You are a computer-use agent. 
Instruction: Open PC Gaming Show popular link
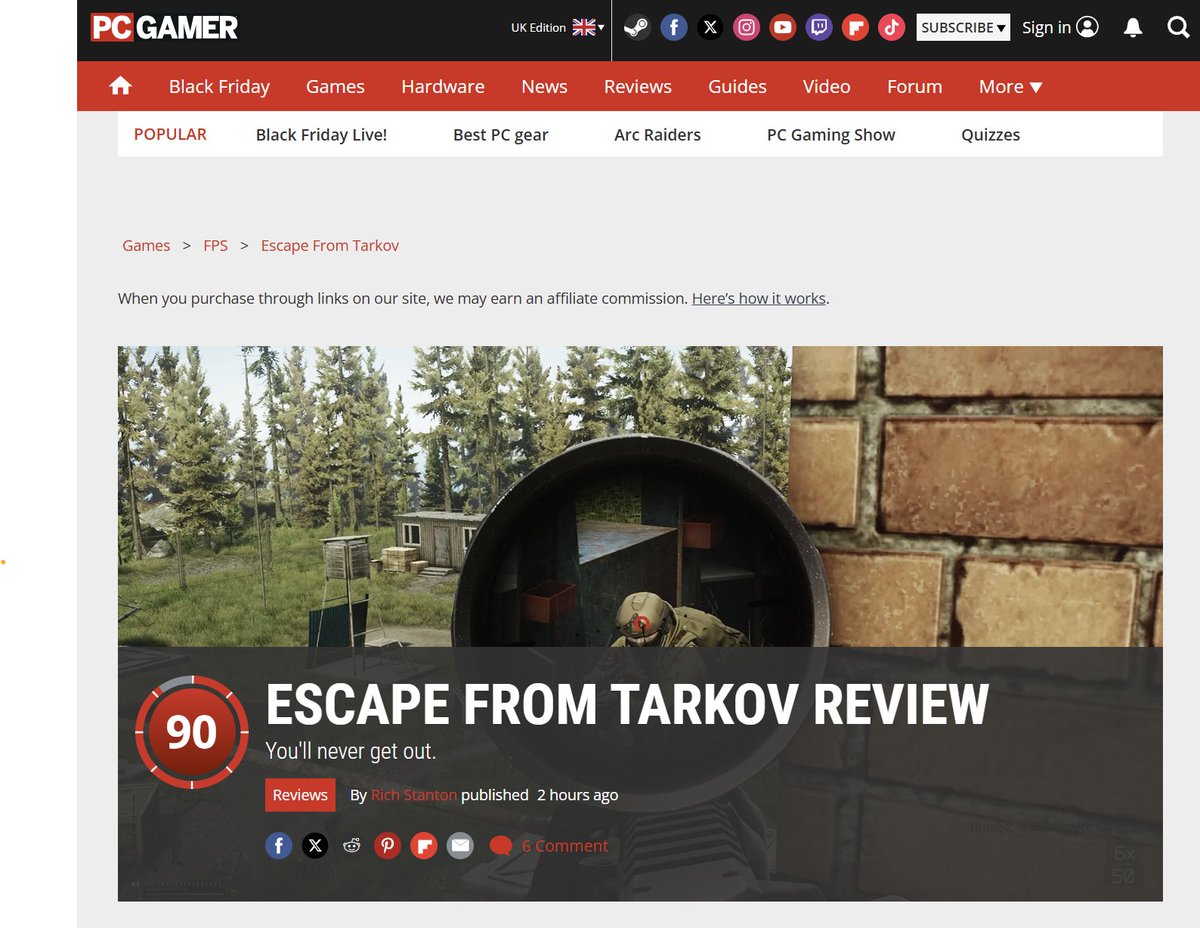click(x=831, y=135)
